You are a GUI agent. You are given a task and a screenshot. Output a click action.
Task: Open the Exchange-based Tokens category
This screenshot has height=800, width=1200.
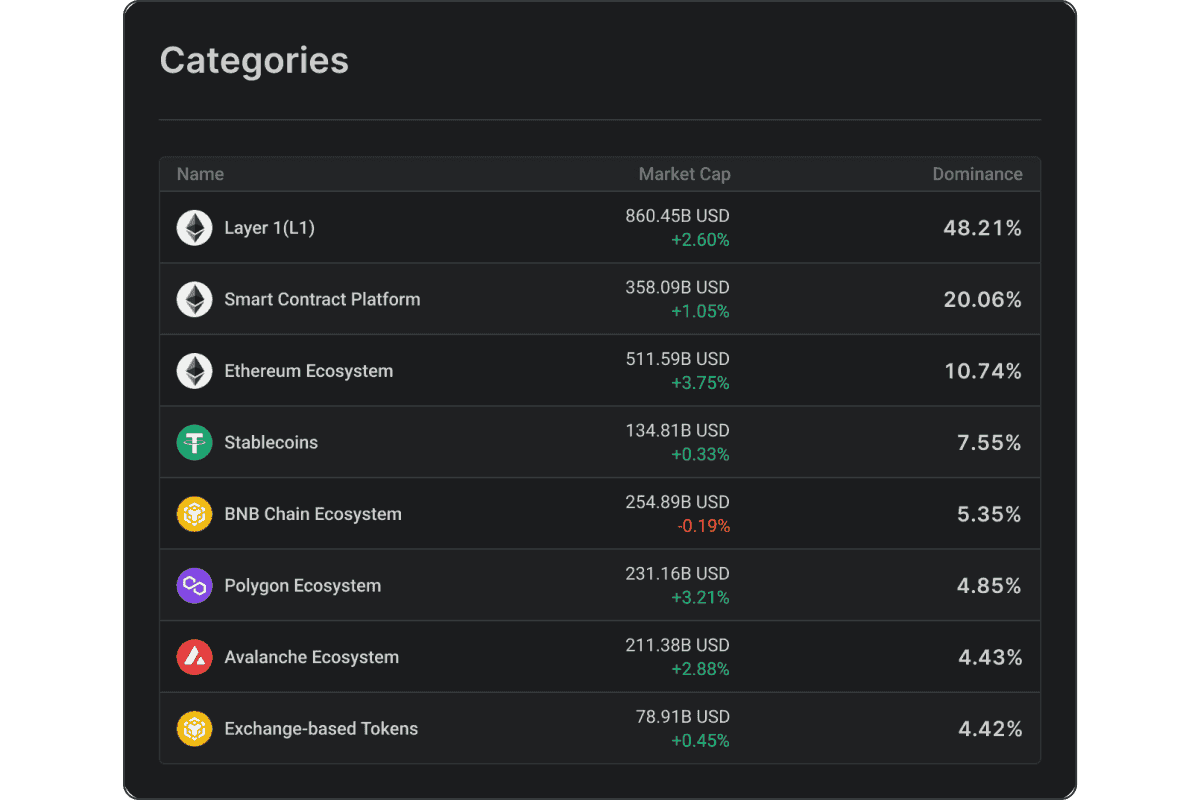(321, 729)
